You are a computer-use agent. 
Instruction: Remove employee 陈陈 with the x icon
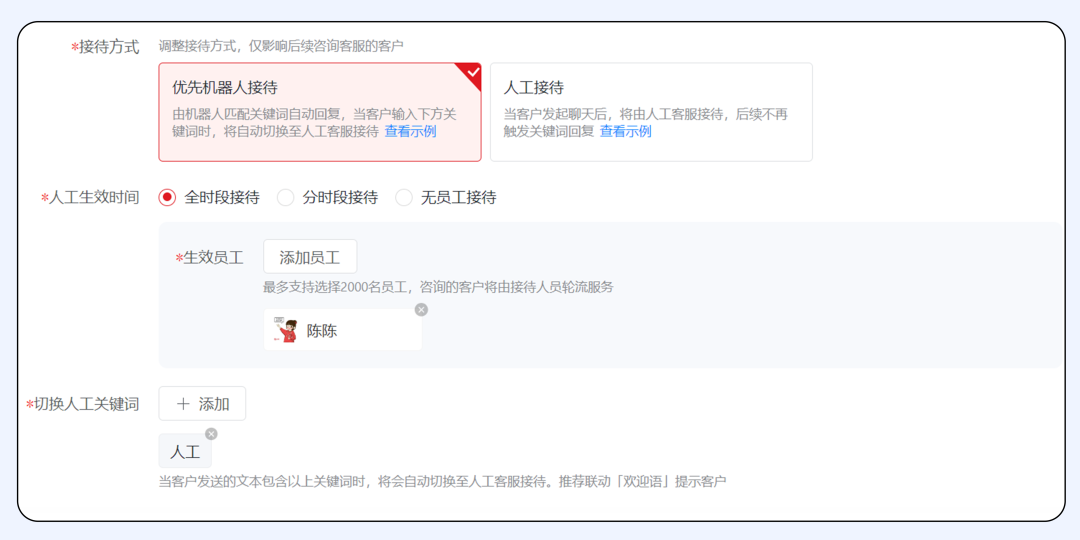coord(421,310)
